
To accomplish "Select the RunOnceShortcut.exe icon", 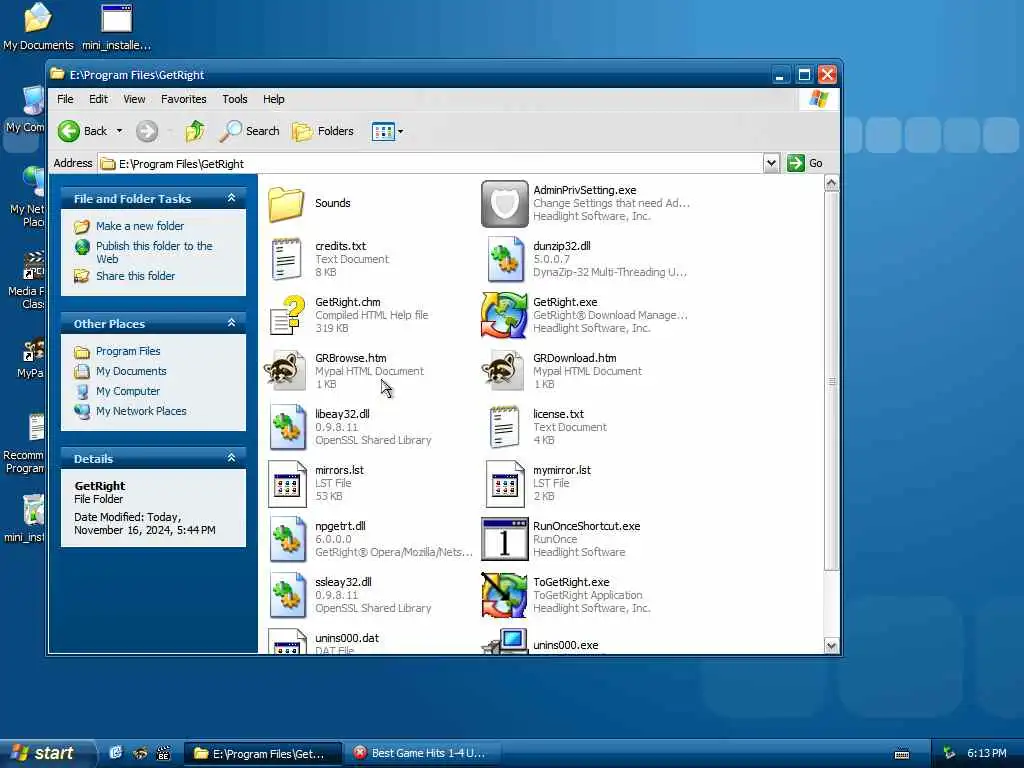I will (x=504, y=539).
